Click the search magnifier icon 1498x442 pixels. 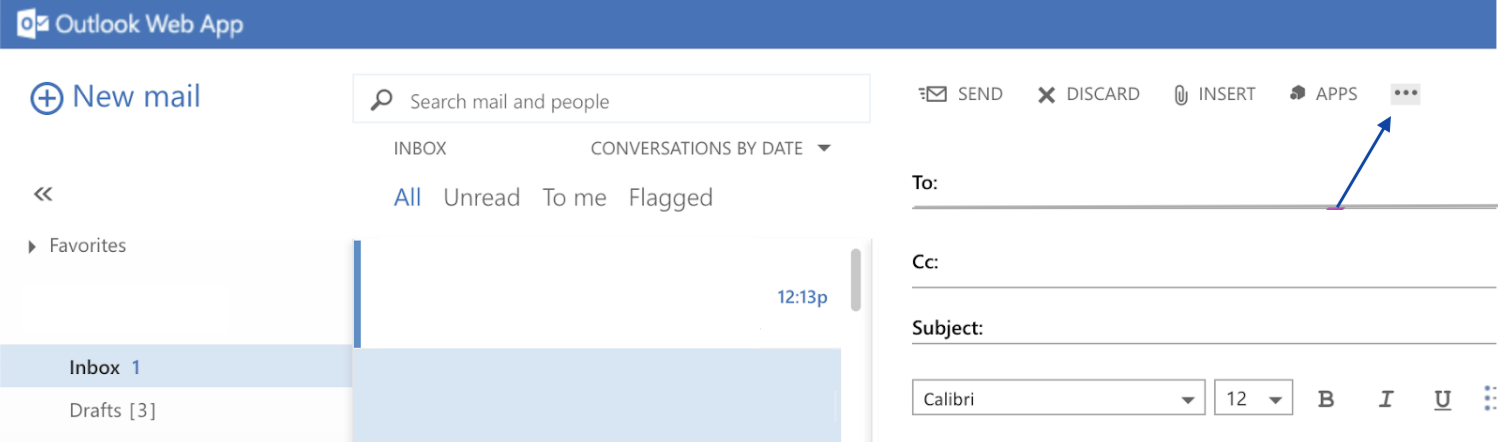(381, 101)
